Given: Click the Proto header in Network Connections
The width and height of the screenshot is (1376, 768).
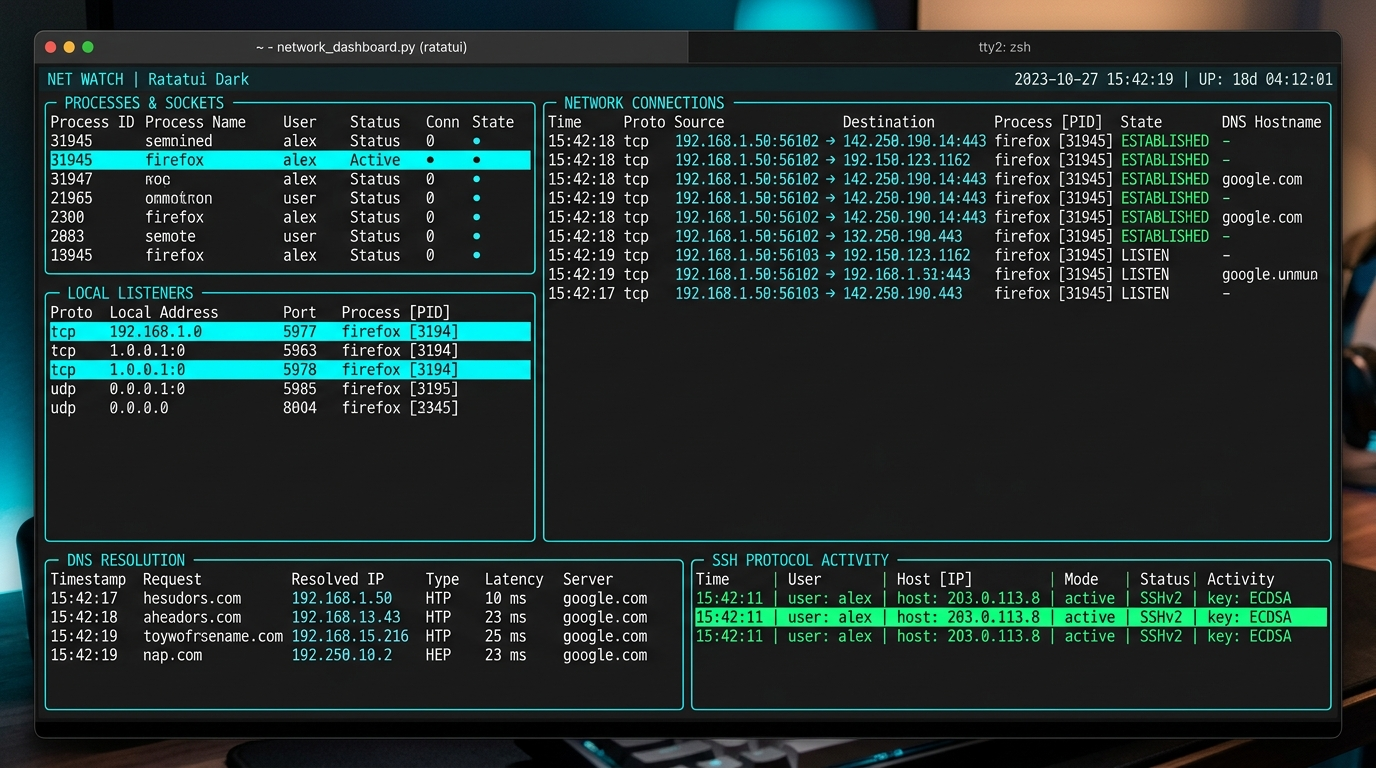Looking at the screenshot, I should [x=644, y=122].
